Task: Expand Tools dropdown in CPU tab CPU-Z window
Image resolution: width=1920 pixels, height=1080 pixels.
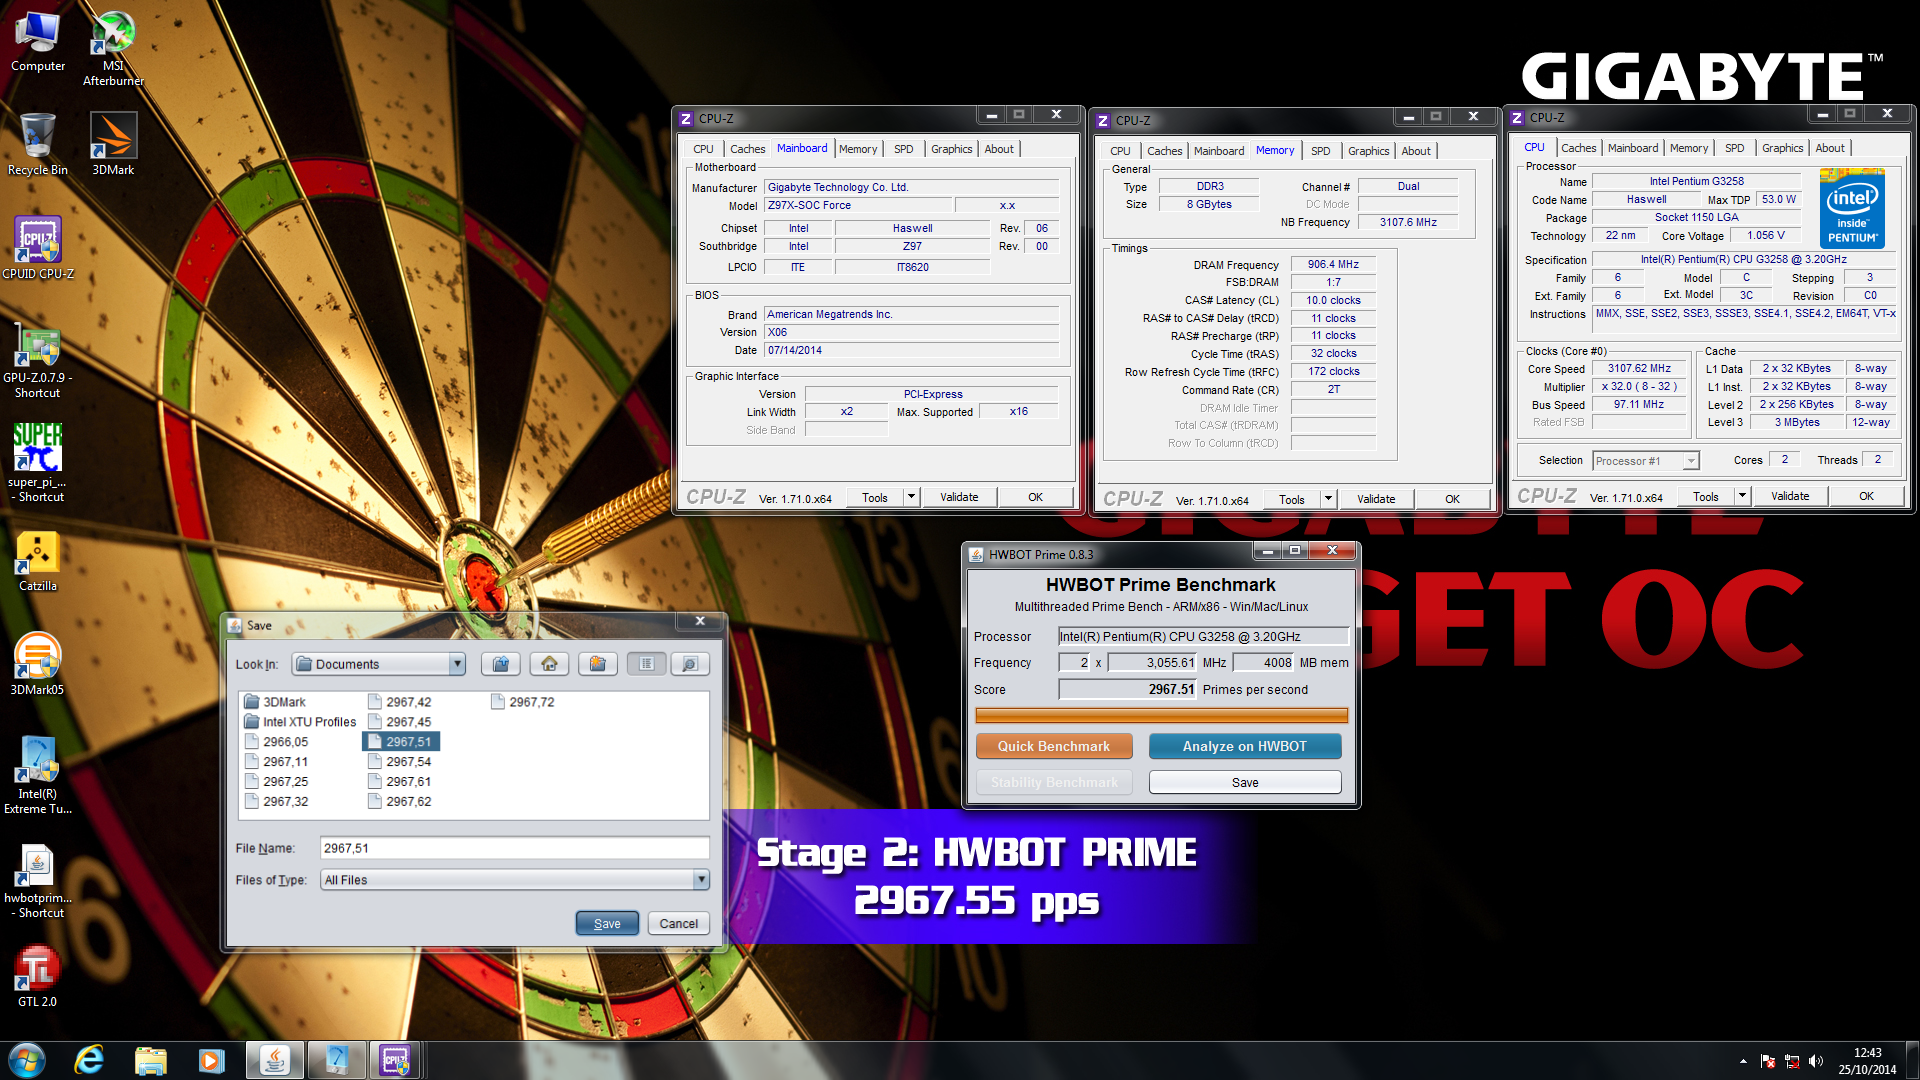Action: (x=1742, y=496)
